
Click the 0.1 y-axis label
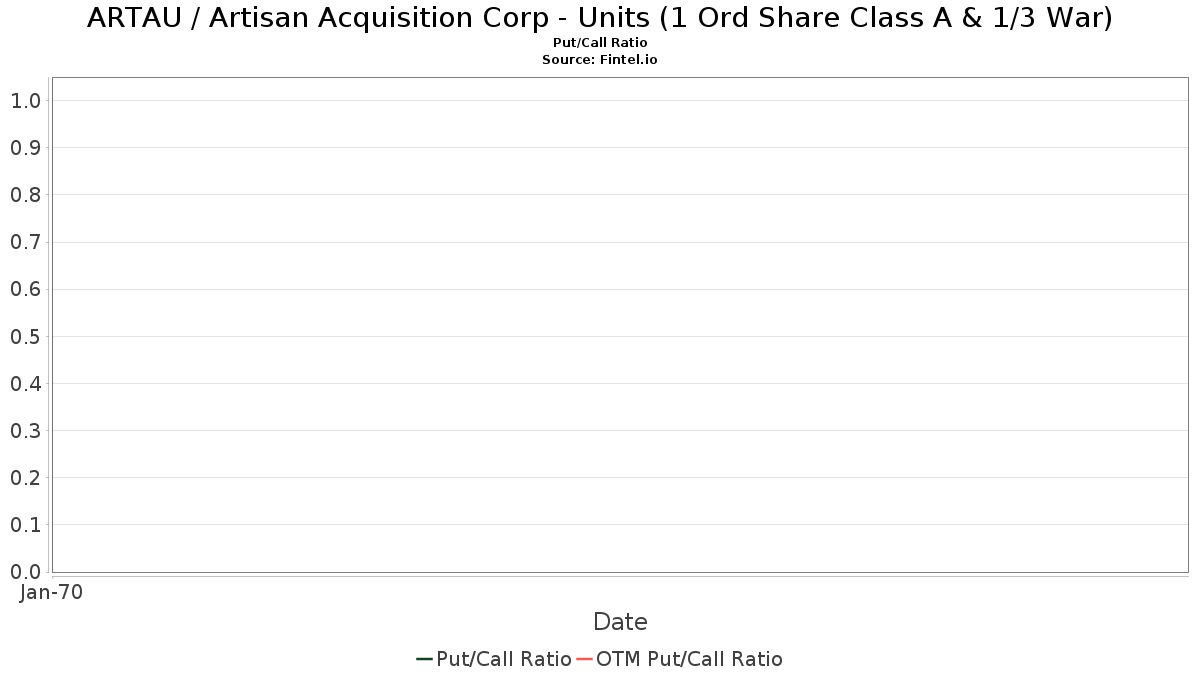[25, 525]
